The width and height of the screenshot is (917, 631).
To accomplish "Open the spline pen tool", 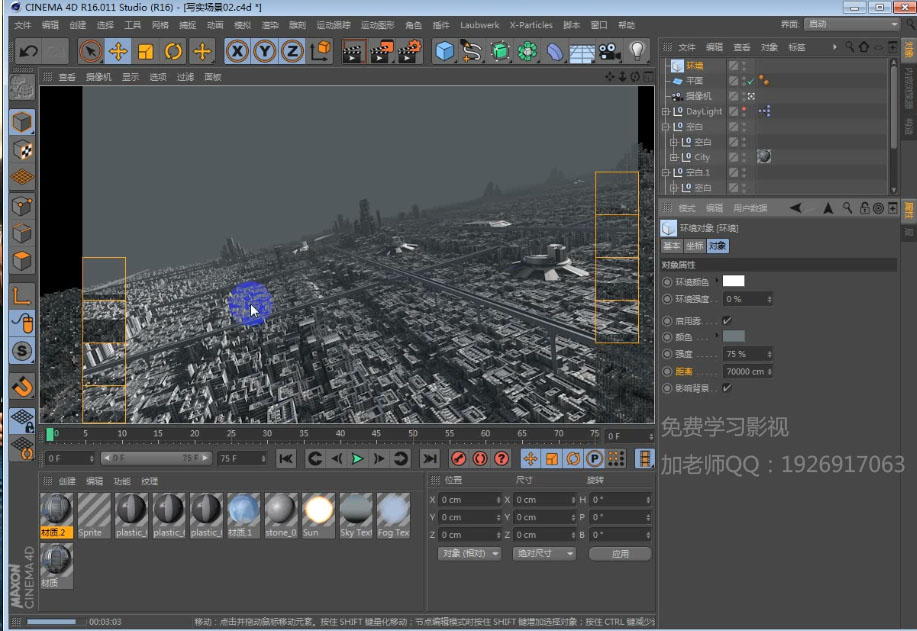I will (x=471, y=51).
